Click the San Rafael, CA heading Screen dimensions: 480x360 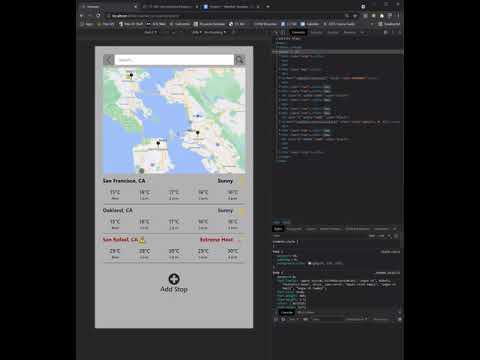pyautogui.click(x=120, y=240)
